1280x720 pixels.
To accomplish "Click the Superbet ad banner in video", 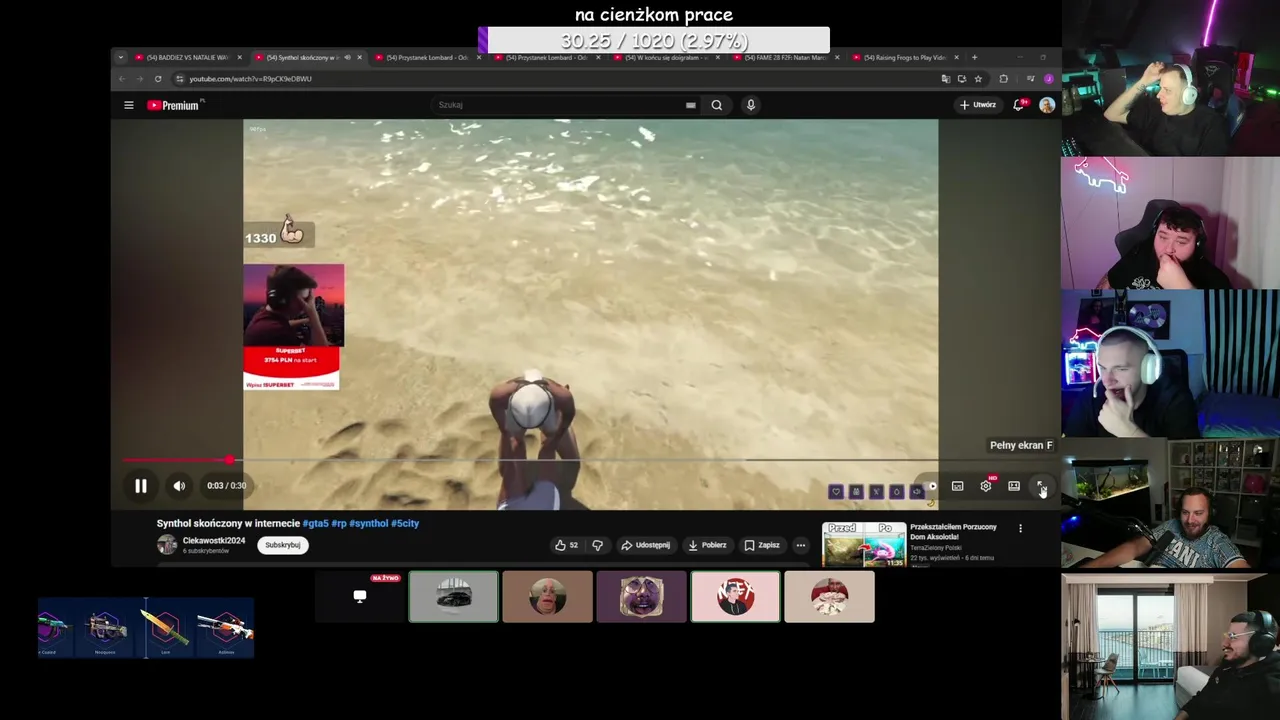I will coord(291,368).
